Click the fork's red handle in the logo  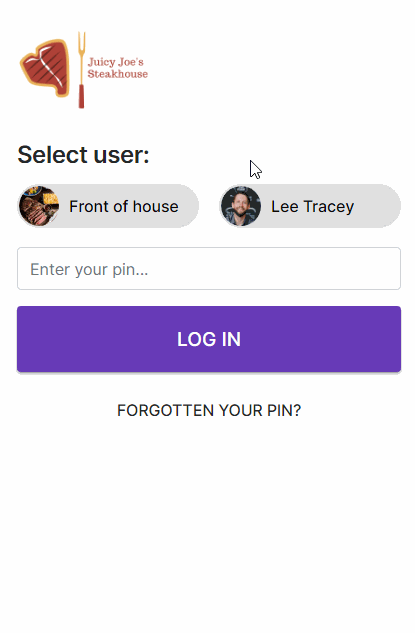[81, 96]
